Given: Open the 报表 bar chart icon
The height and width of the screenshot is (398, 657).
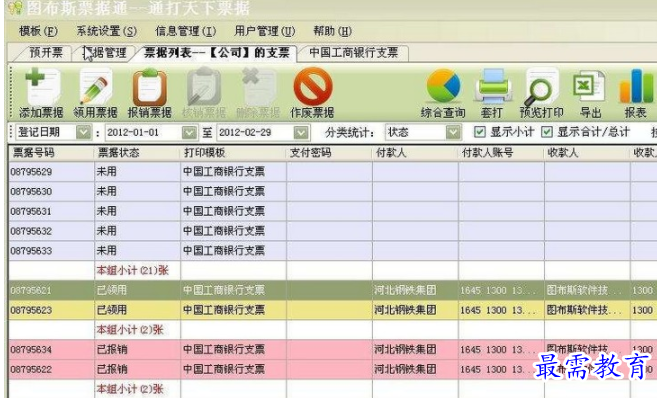Looking at the screenshot, I should point(636,86).
